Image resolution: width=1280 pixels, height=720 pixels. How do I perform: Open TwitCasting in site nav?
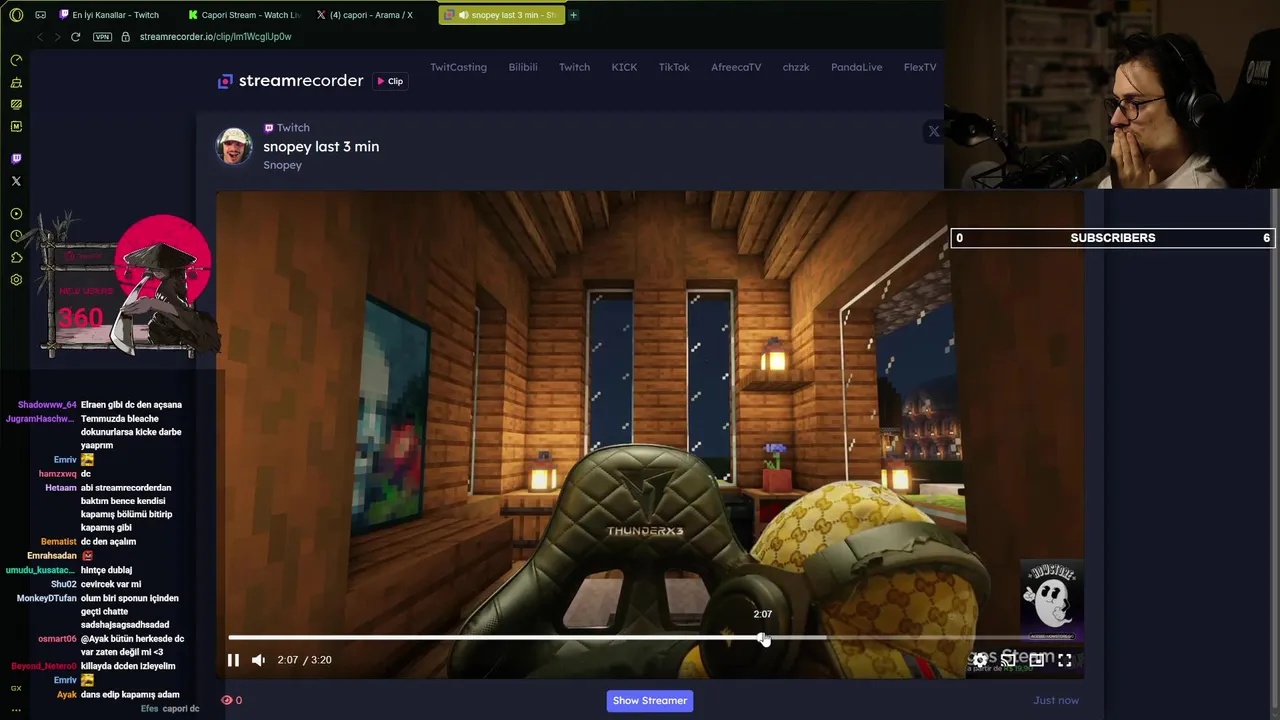pyautogui.click(x=458, y=67)
